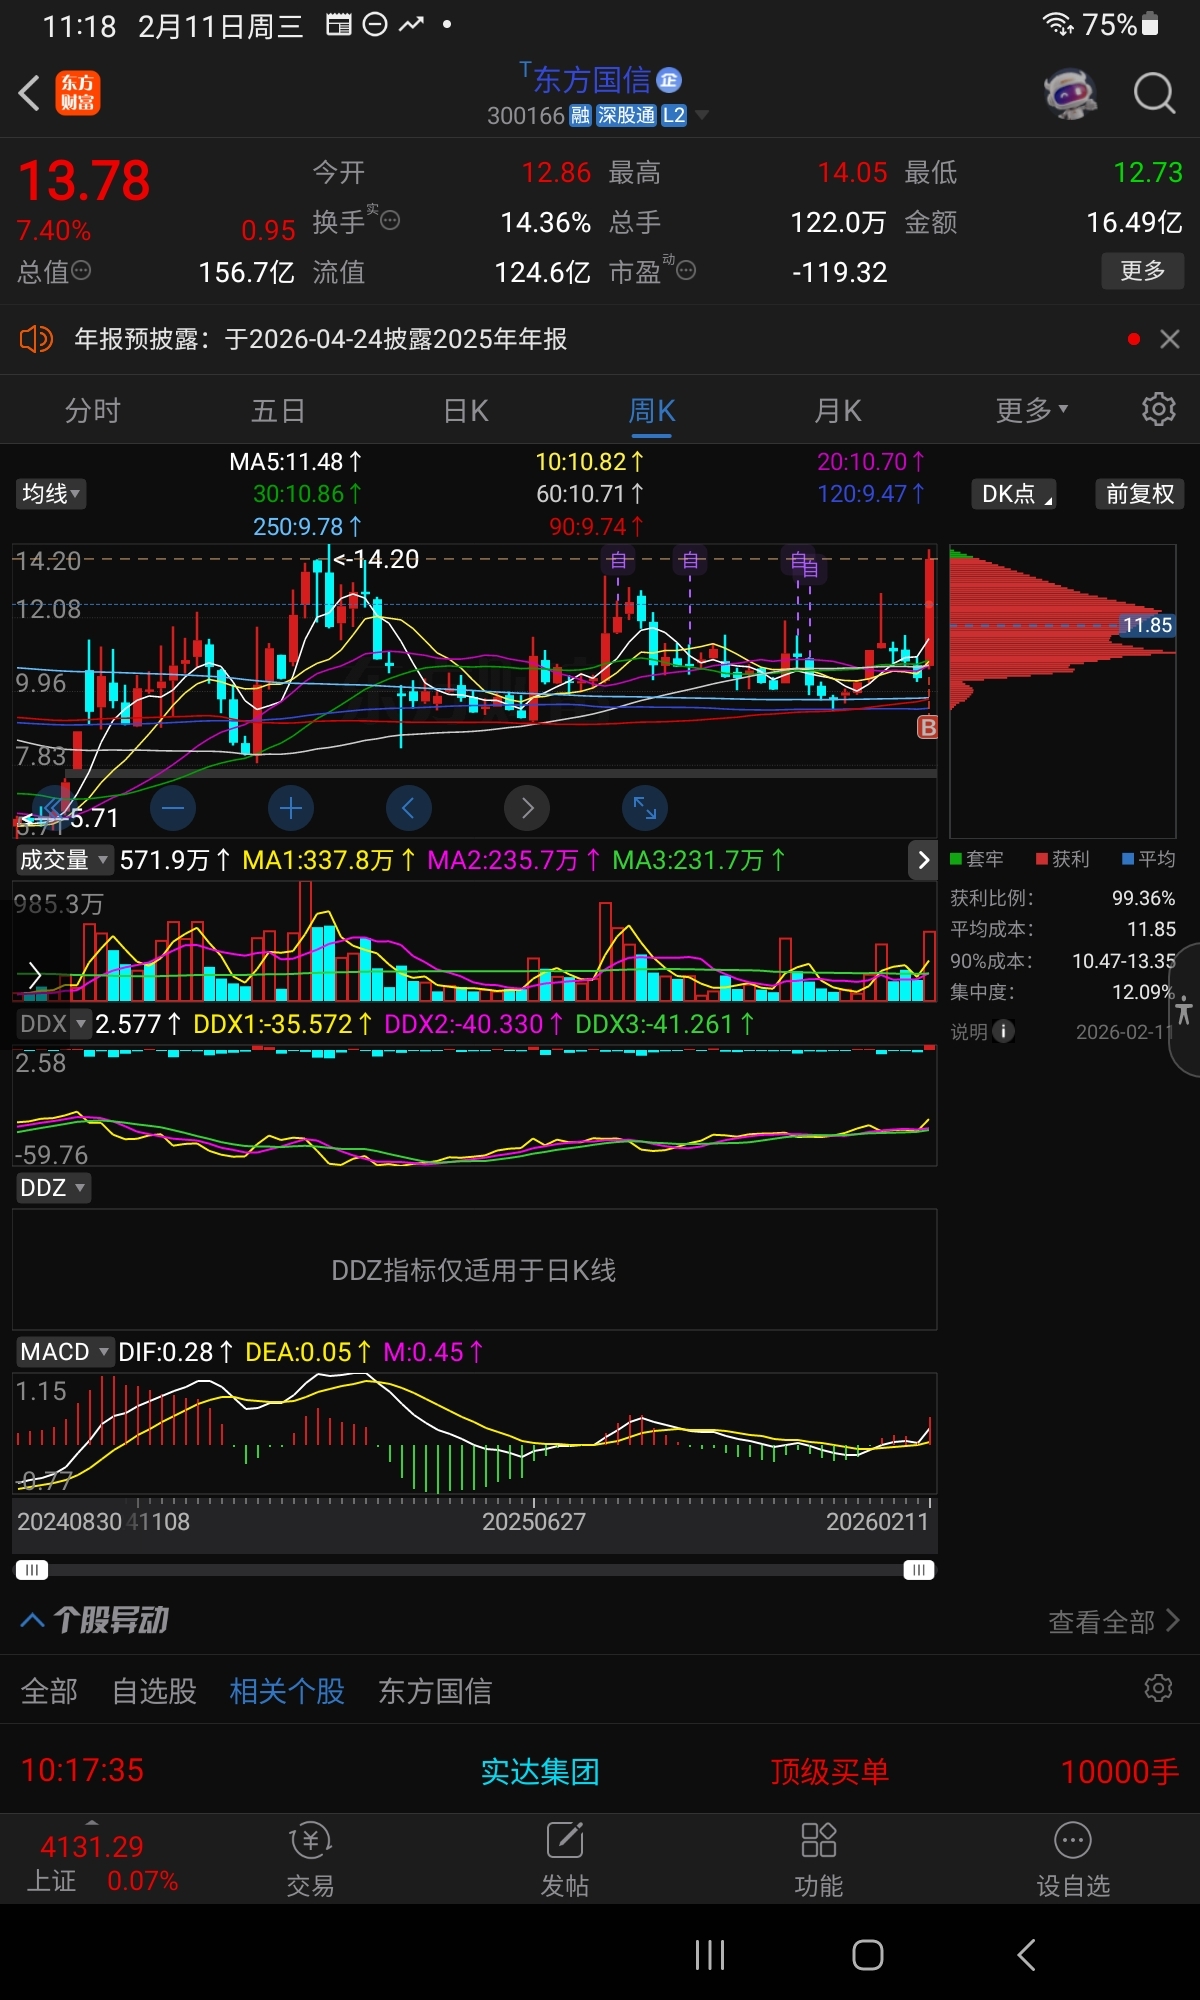1200x2000 pixels.
Task: Switch to 月K chart tab
Action: point(838,410)
